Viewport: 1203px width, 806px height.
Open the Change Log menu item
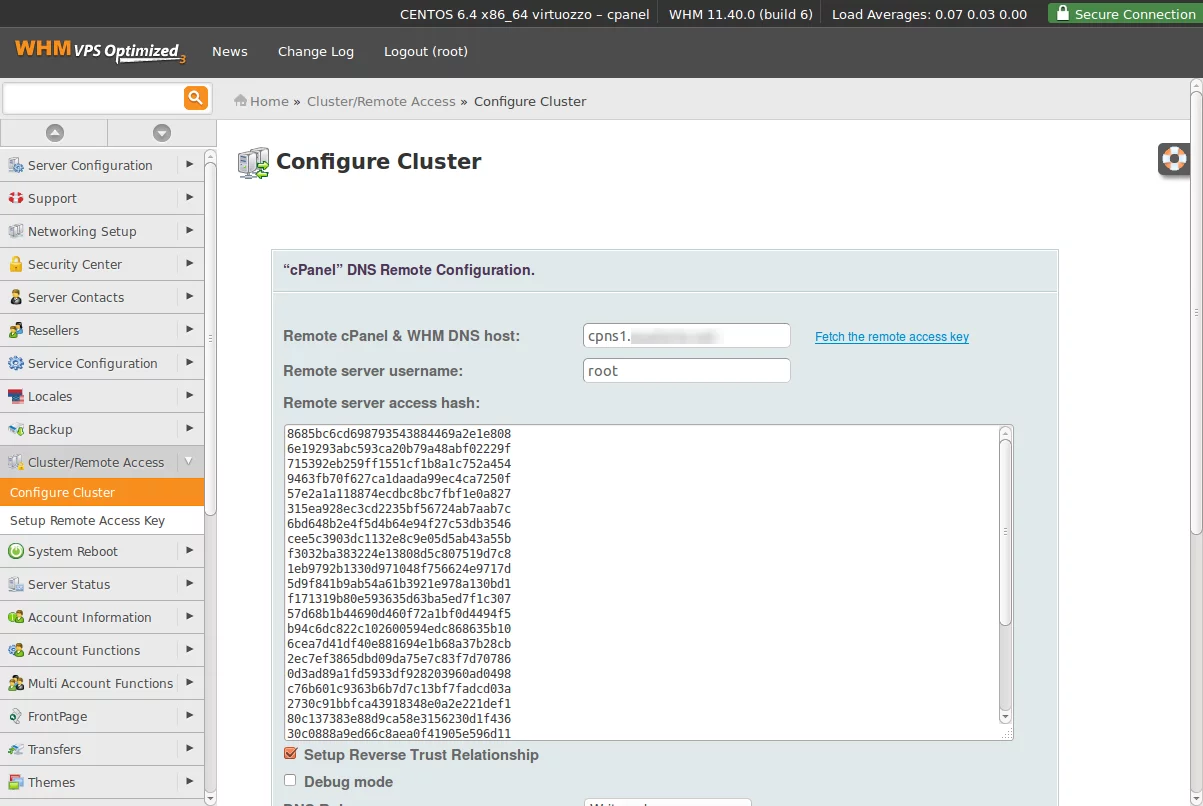tap(316, 51)
